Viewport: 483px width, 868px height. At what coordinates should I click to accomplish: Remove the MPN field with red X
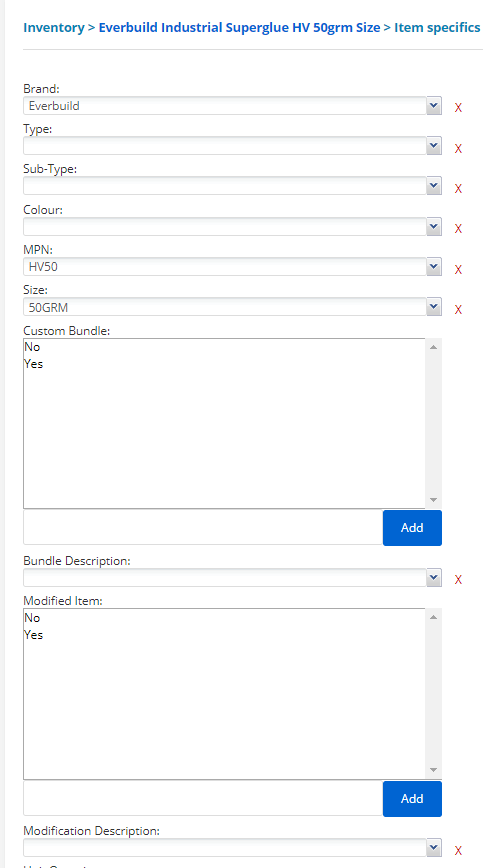coord(458,270)
